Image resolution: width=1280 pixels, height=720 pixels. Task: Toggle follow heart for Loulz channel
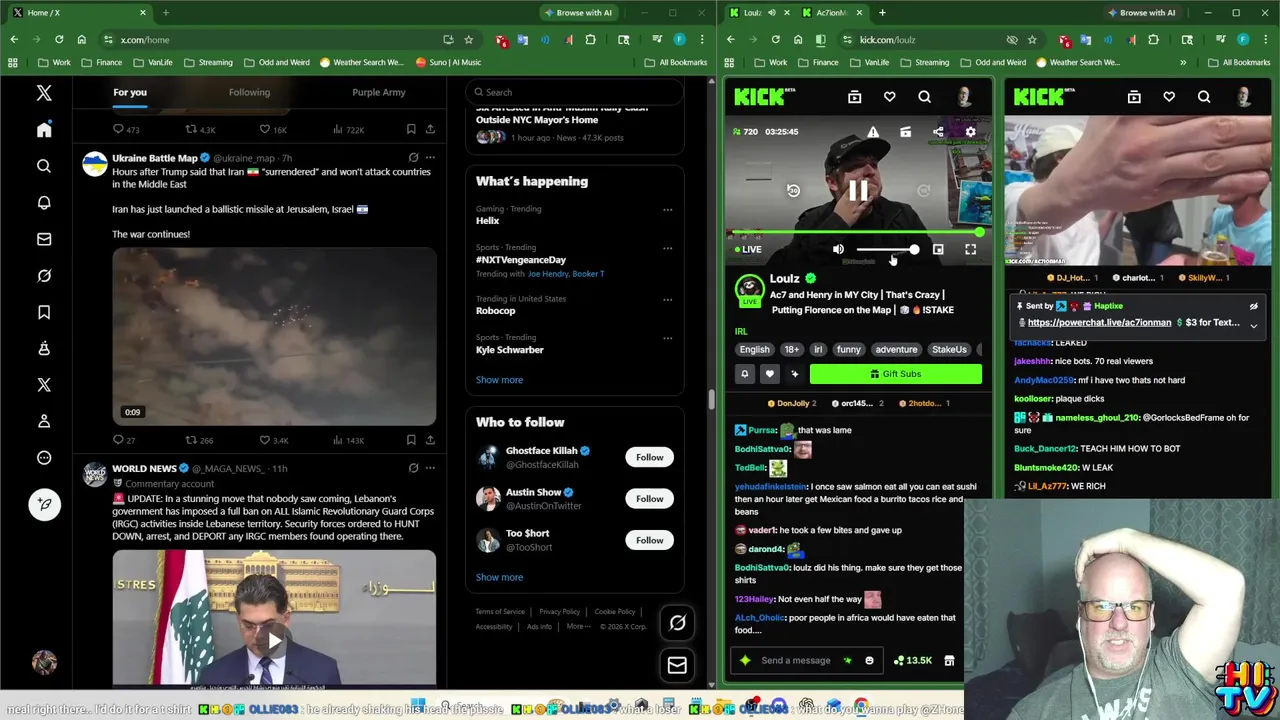tap(769, 374)
